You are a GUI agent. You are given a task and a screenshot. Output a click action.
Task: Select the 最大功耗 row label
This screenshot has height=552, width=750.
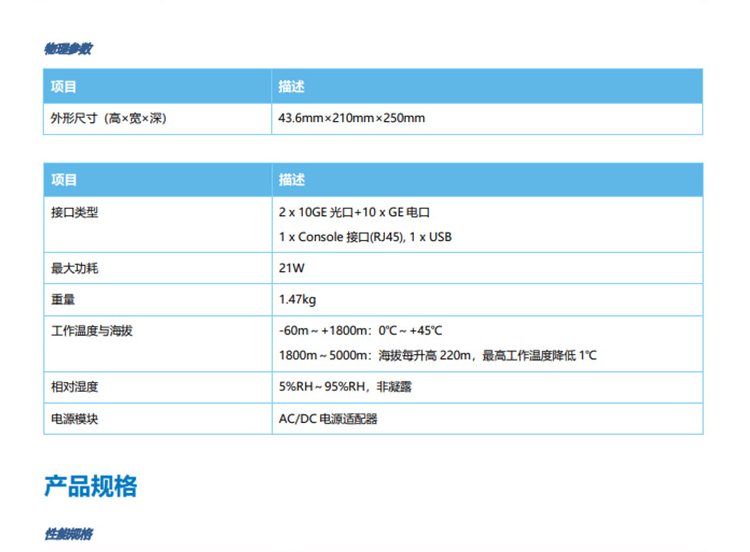(75, 268)
